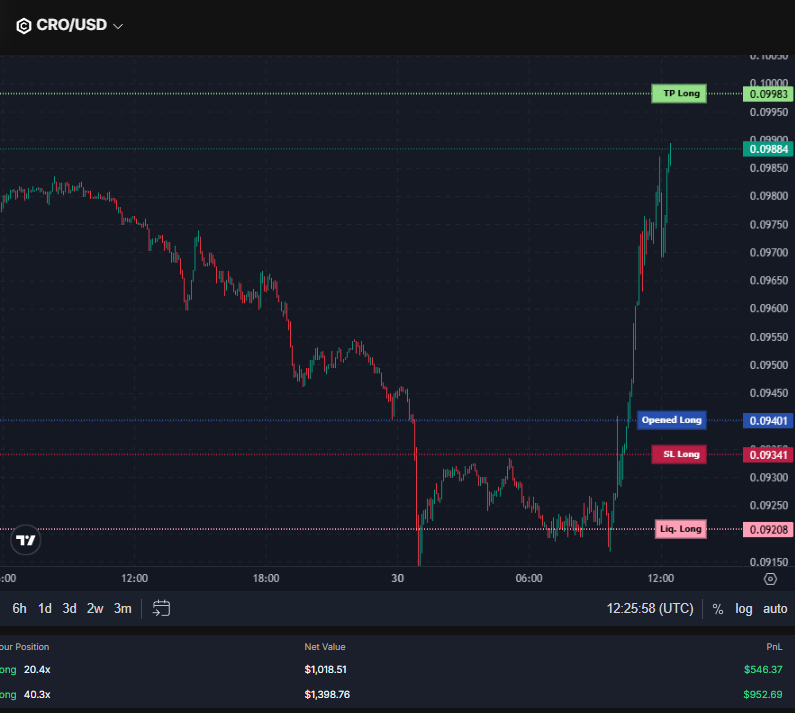Click the Crypto.com coin logo icon
Screen dimensions: 795x713
point(24,26)
